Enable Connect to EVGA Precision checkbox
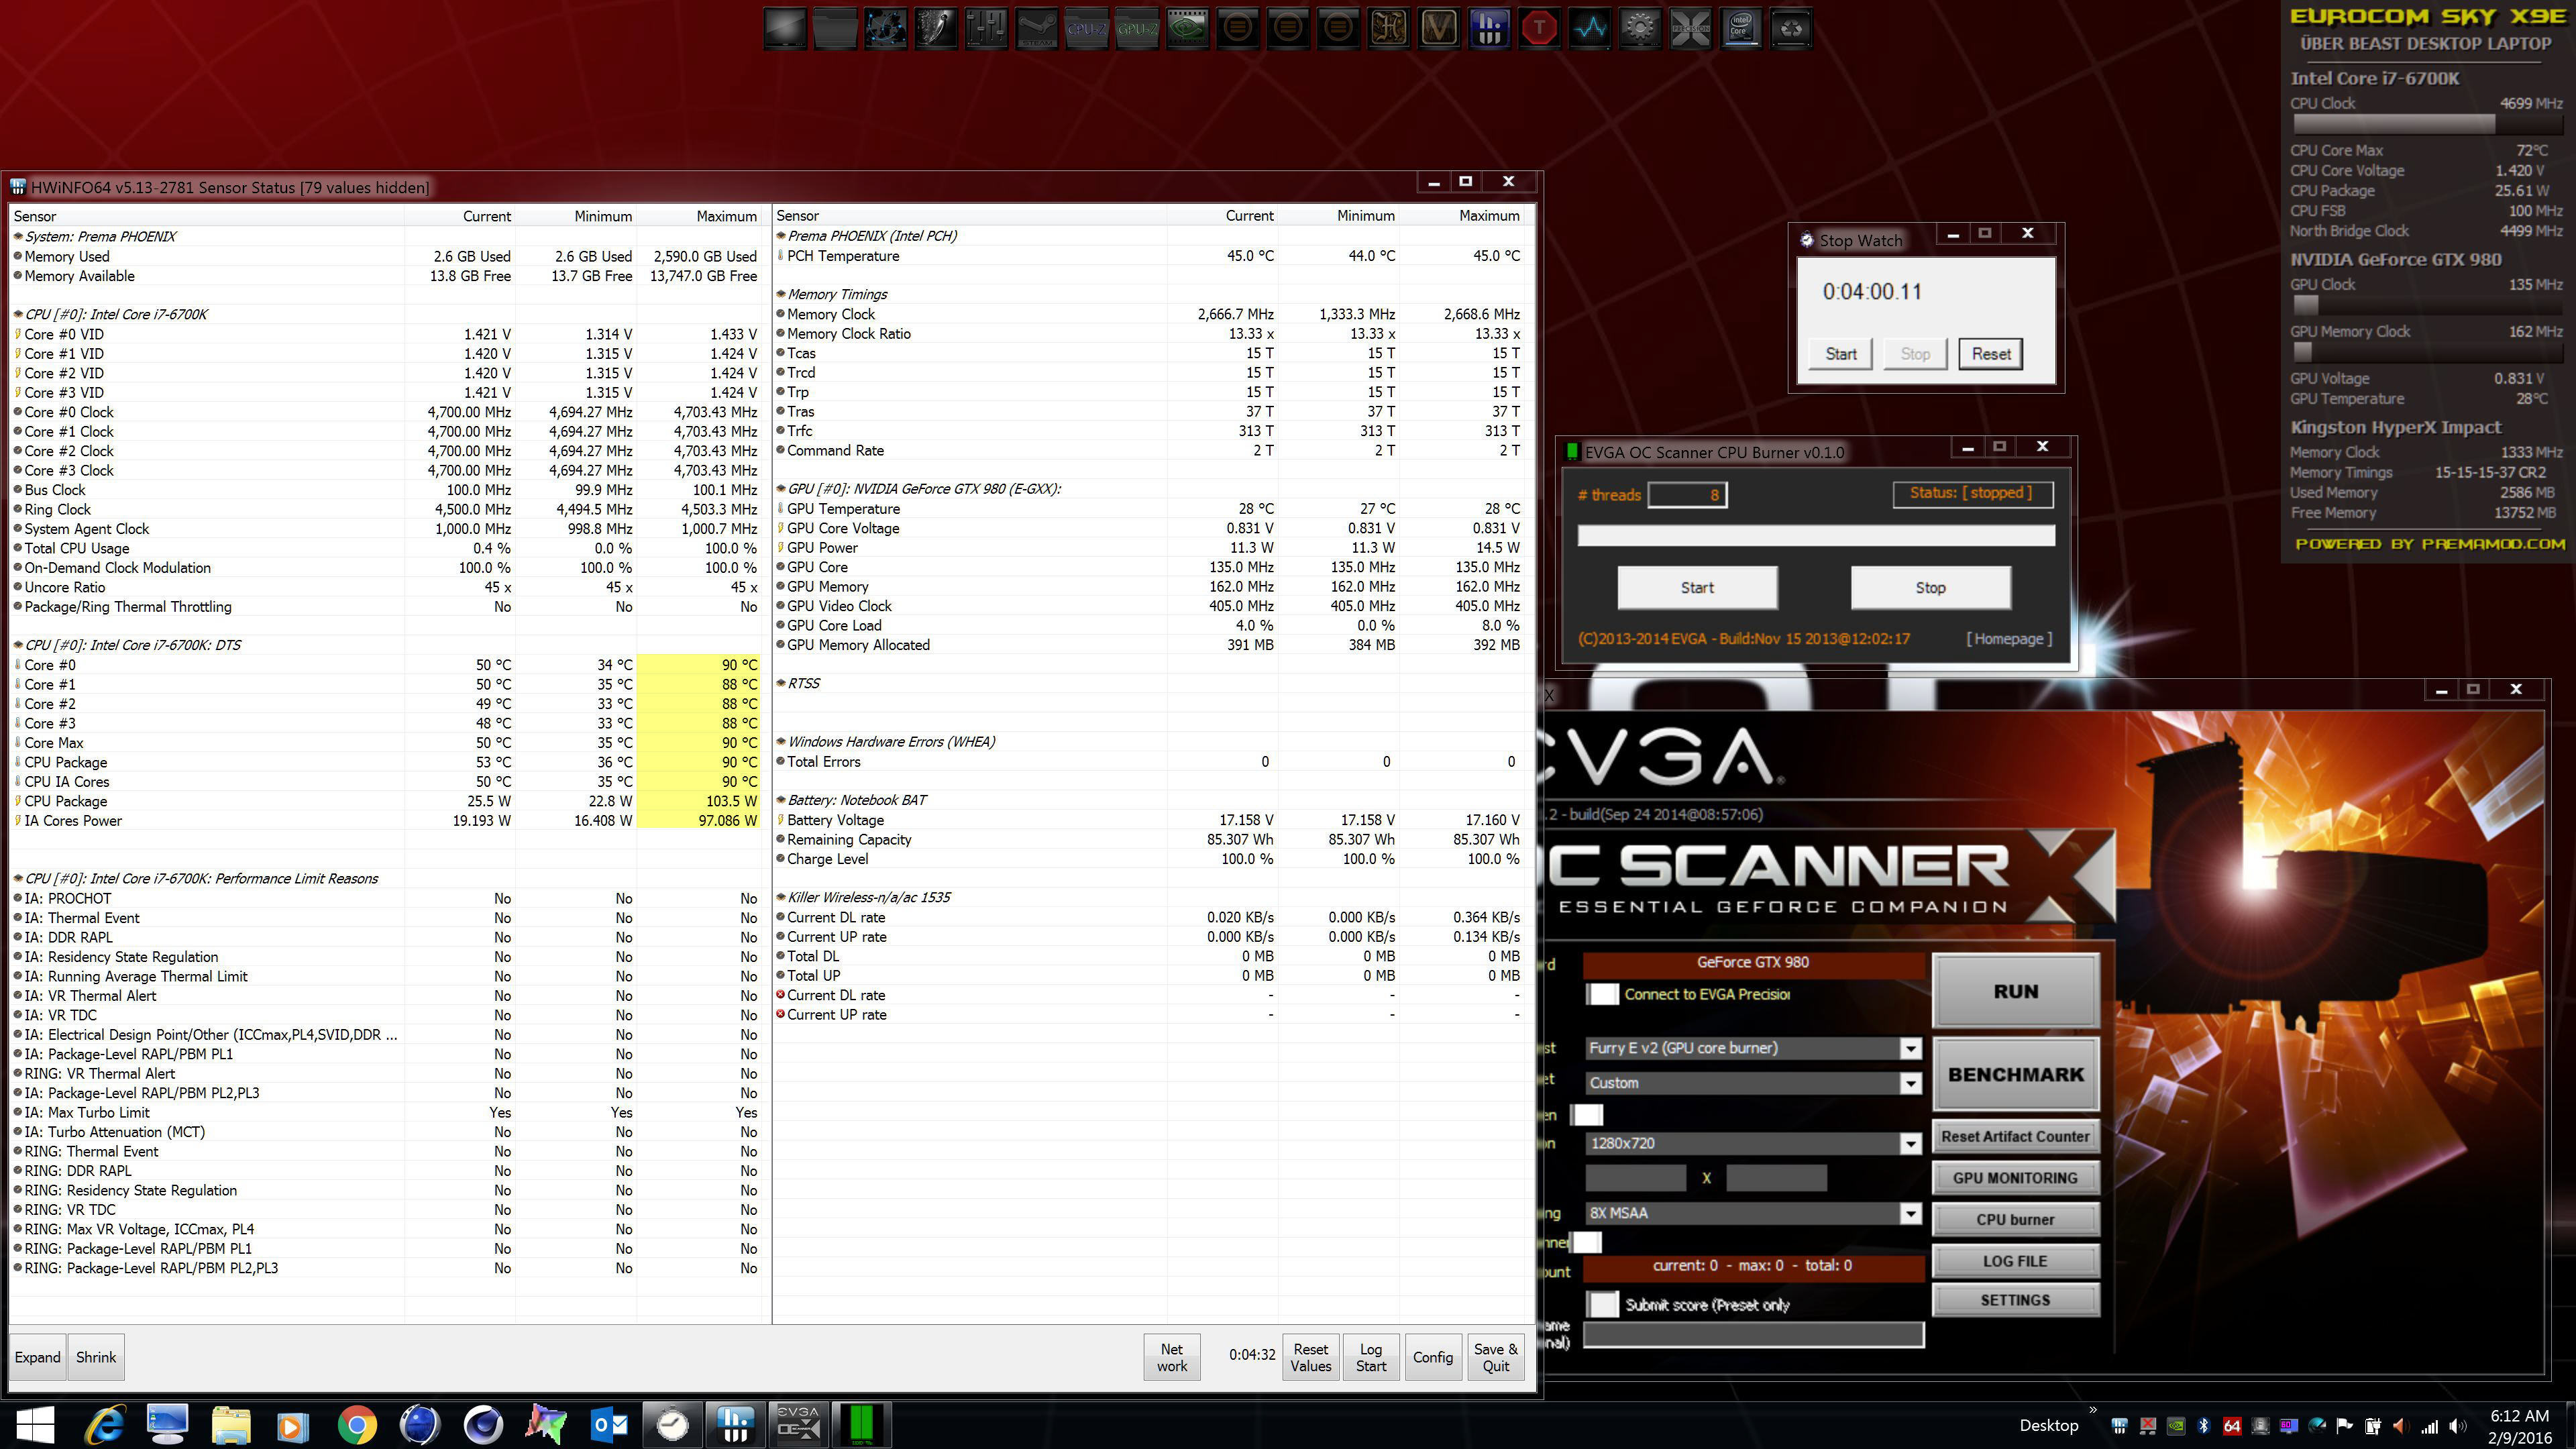Image resolution: width=2576 pixels, height=1449 pixels. pyautogui.click(x=1603, y=994)
